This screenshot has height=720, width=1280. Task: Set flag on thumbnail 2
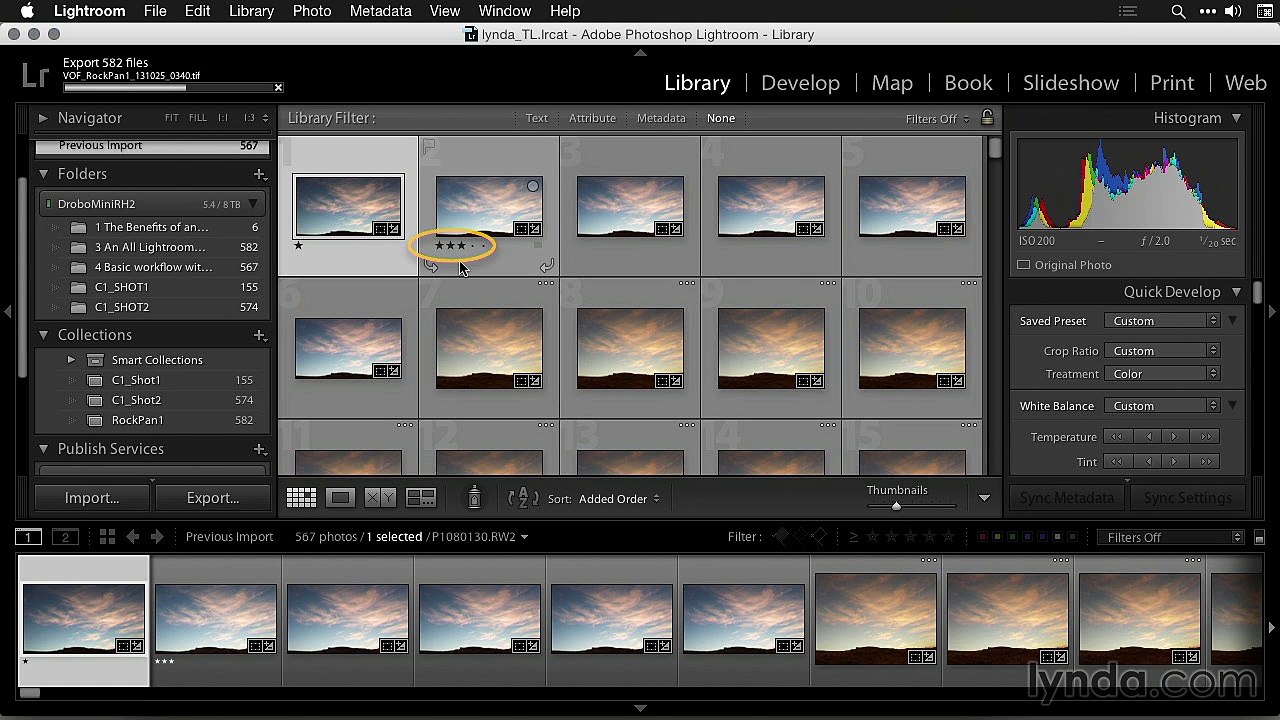click(x=429, y=148)
